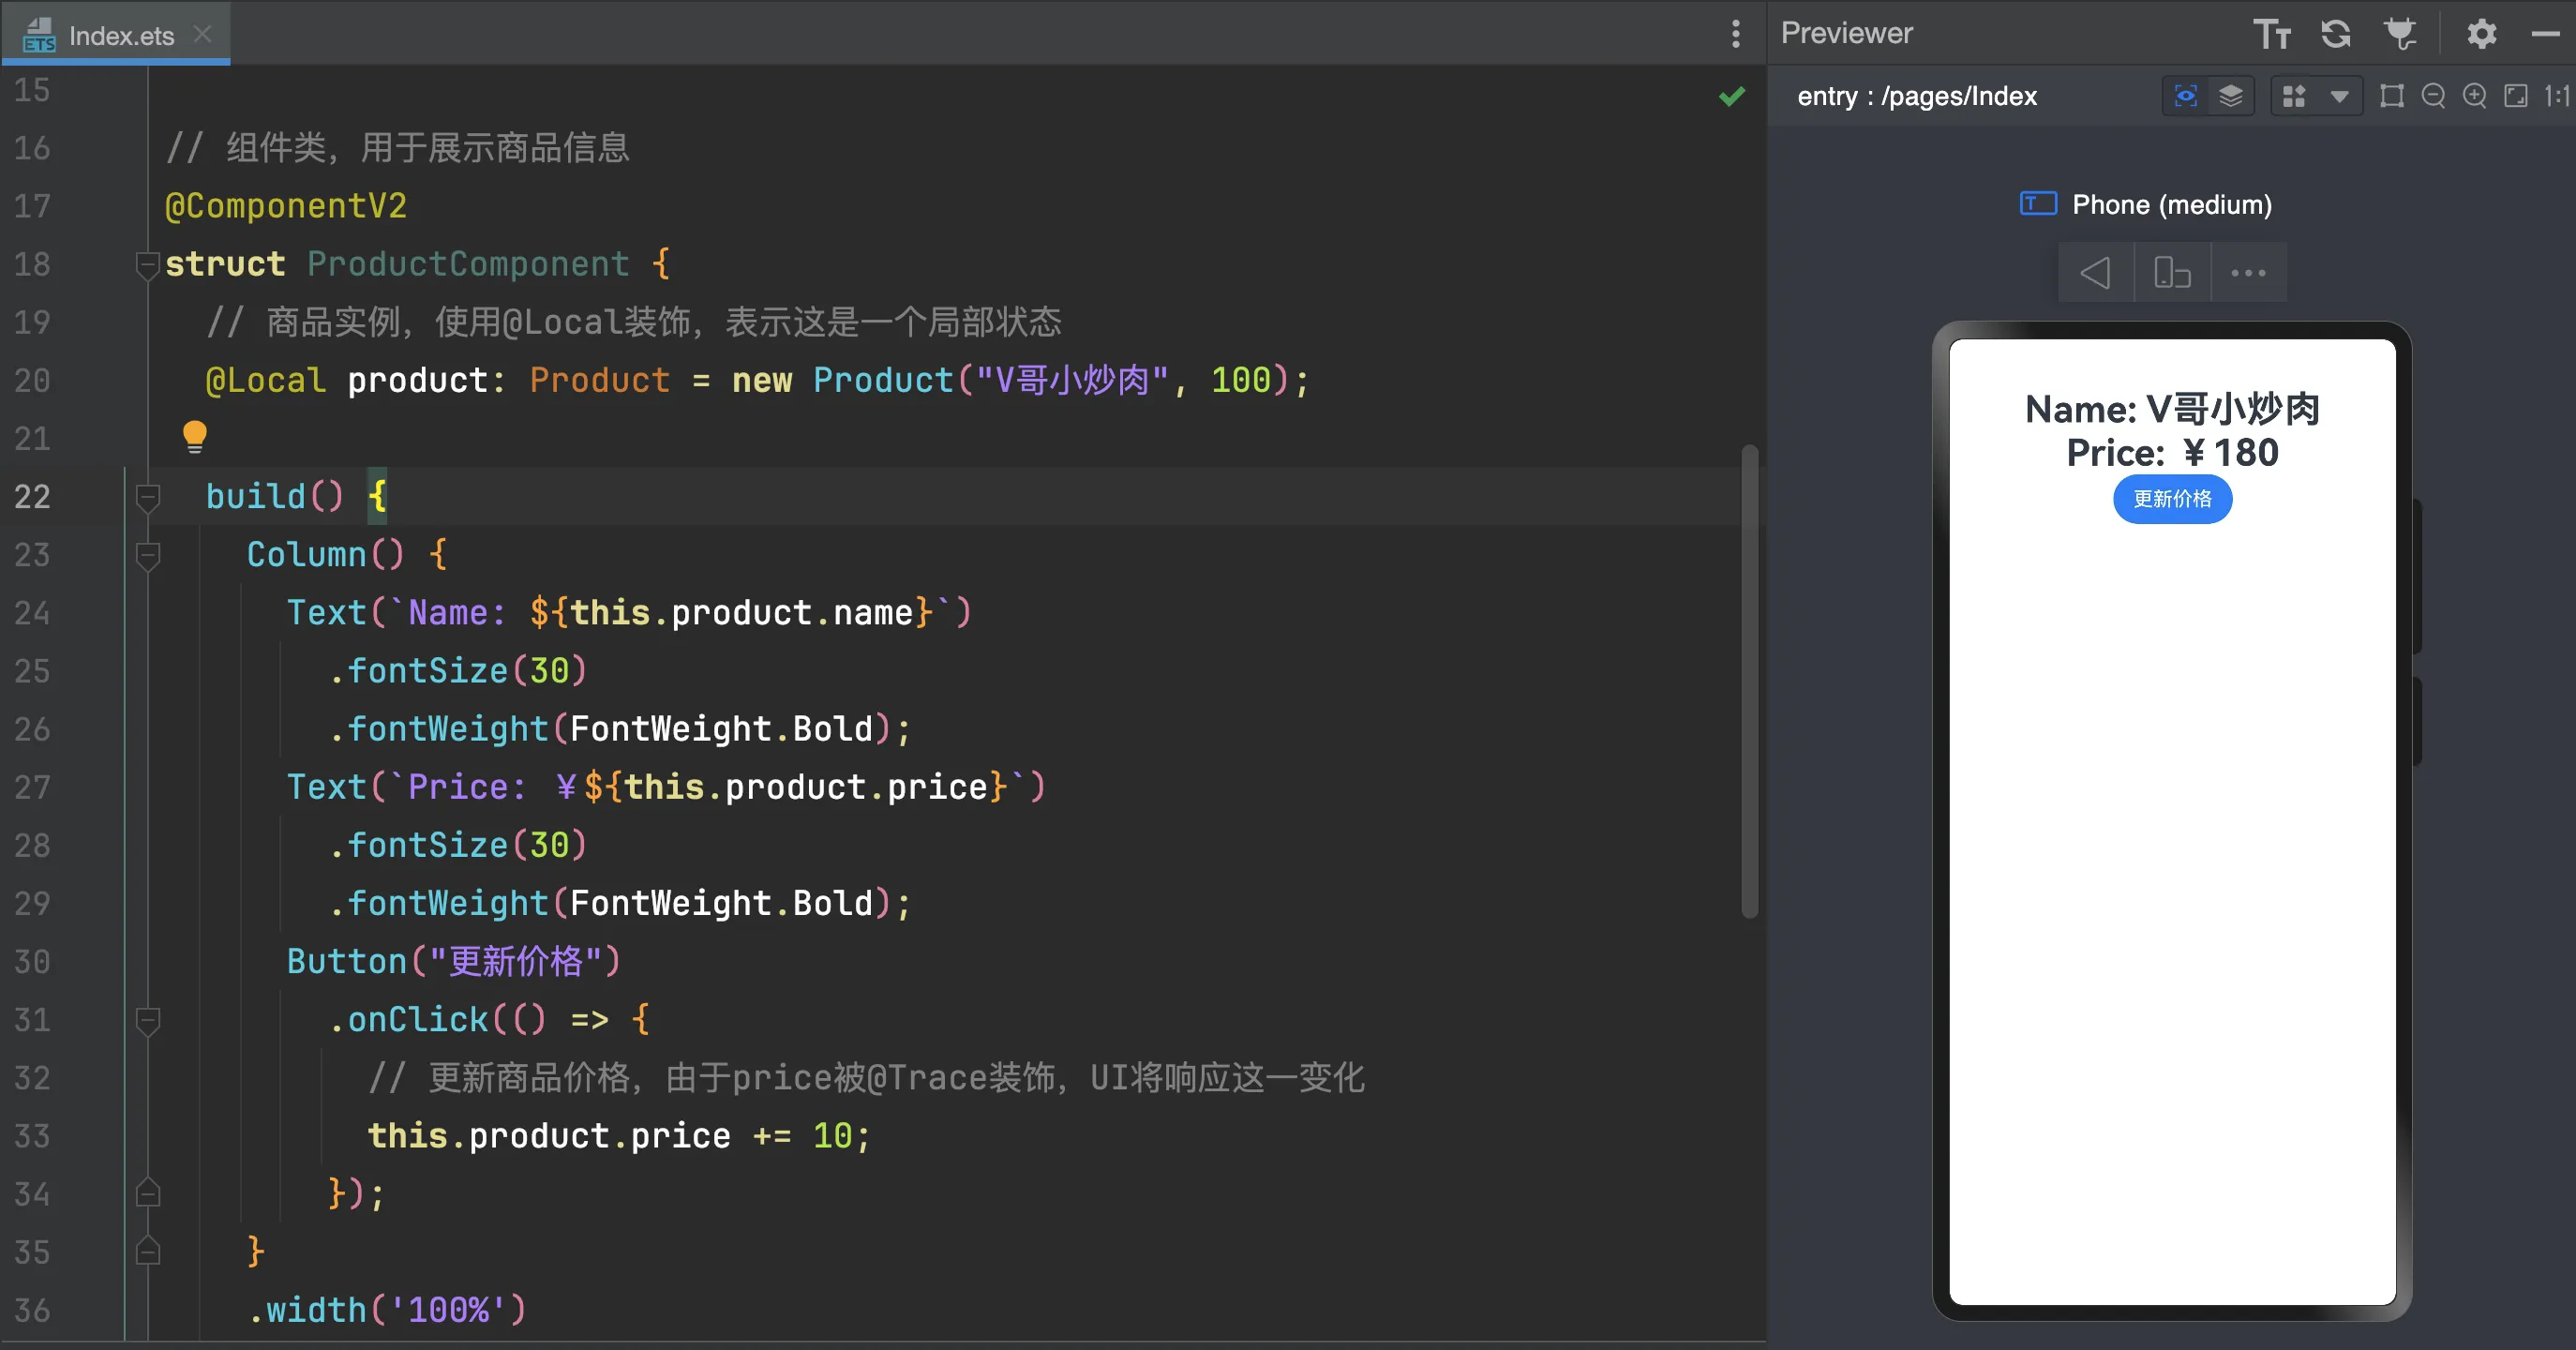Click the lightbulb quick-fix icon

195,437
